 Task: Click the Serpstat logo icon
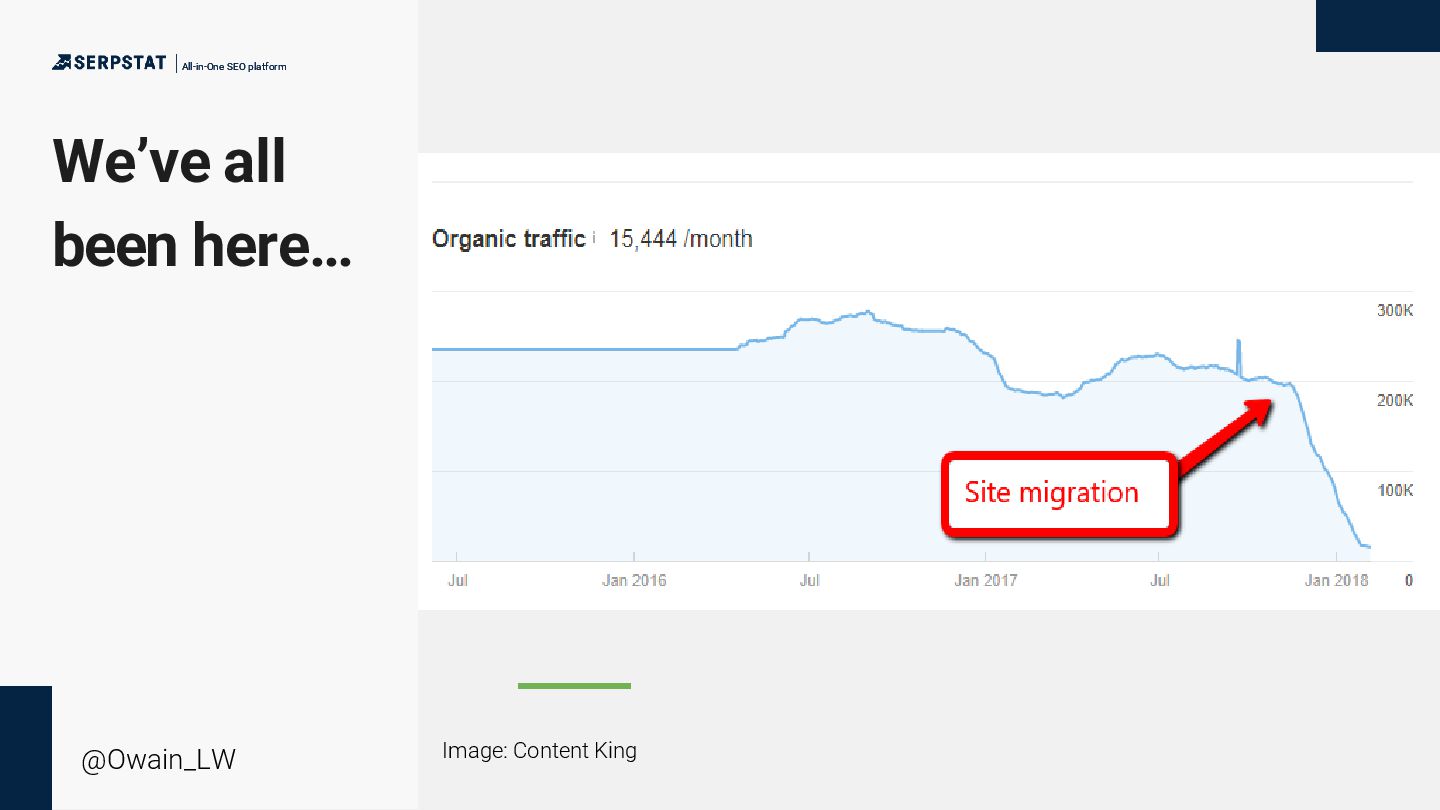point(63,63)
